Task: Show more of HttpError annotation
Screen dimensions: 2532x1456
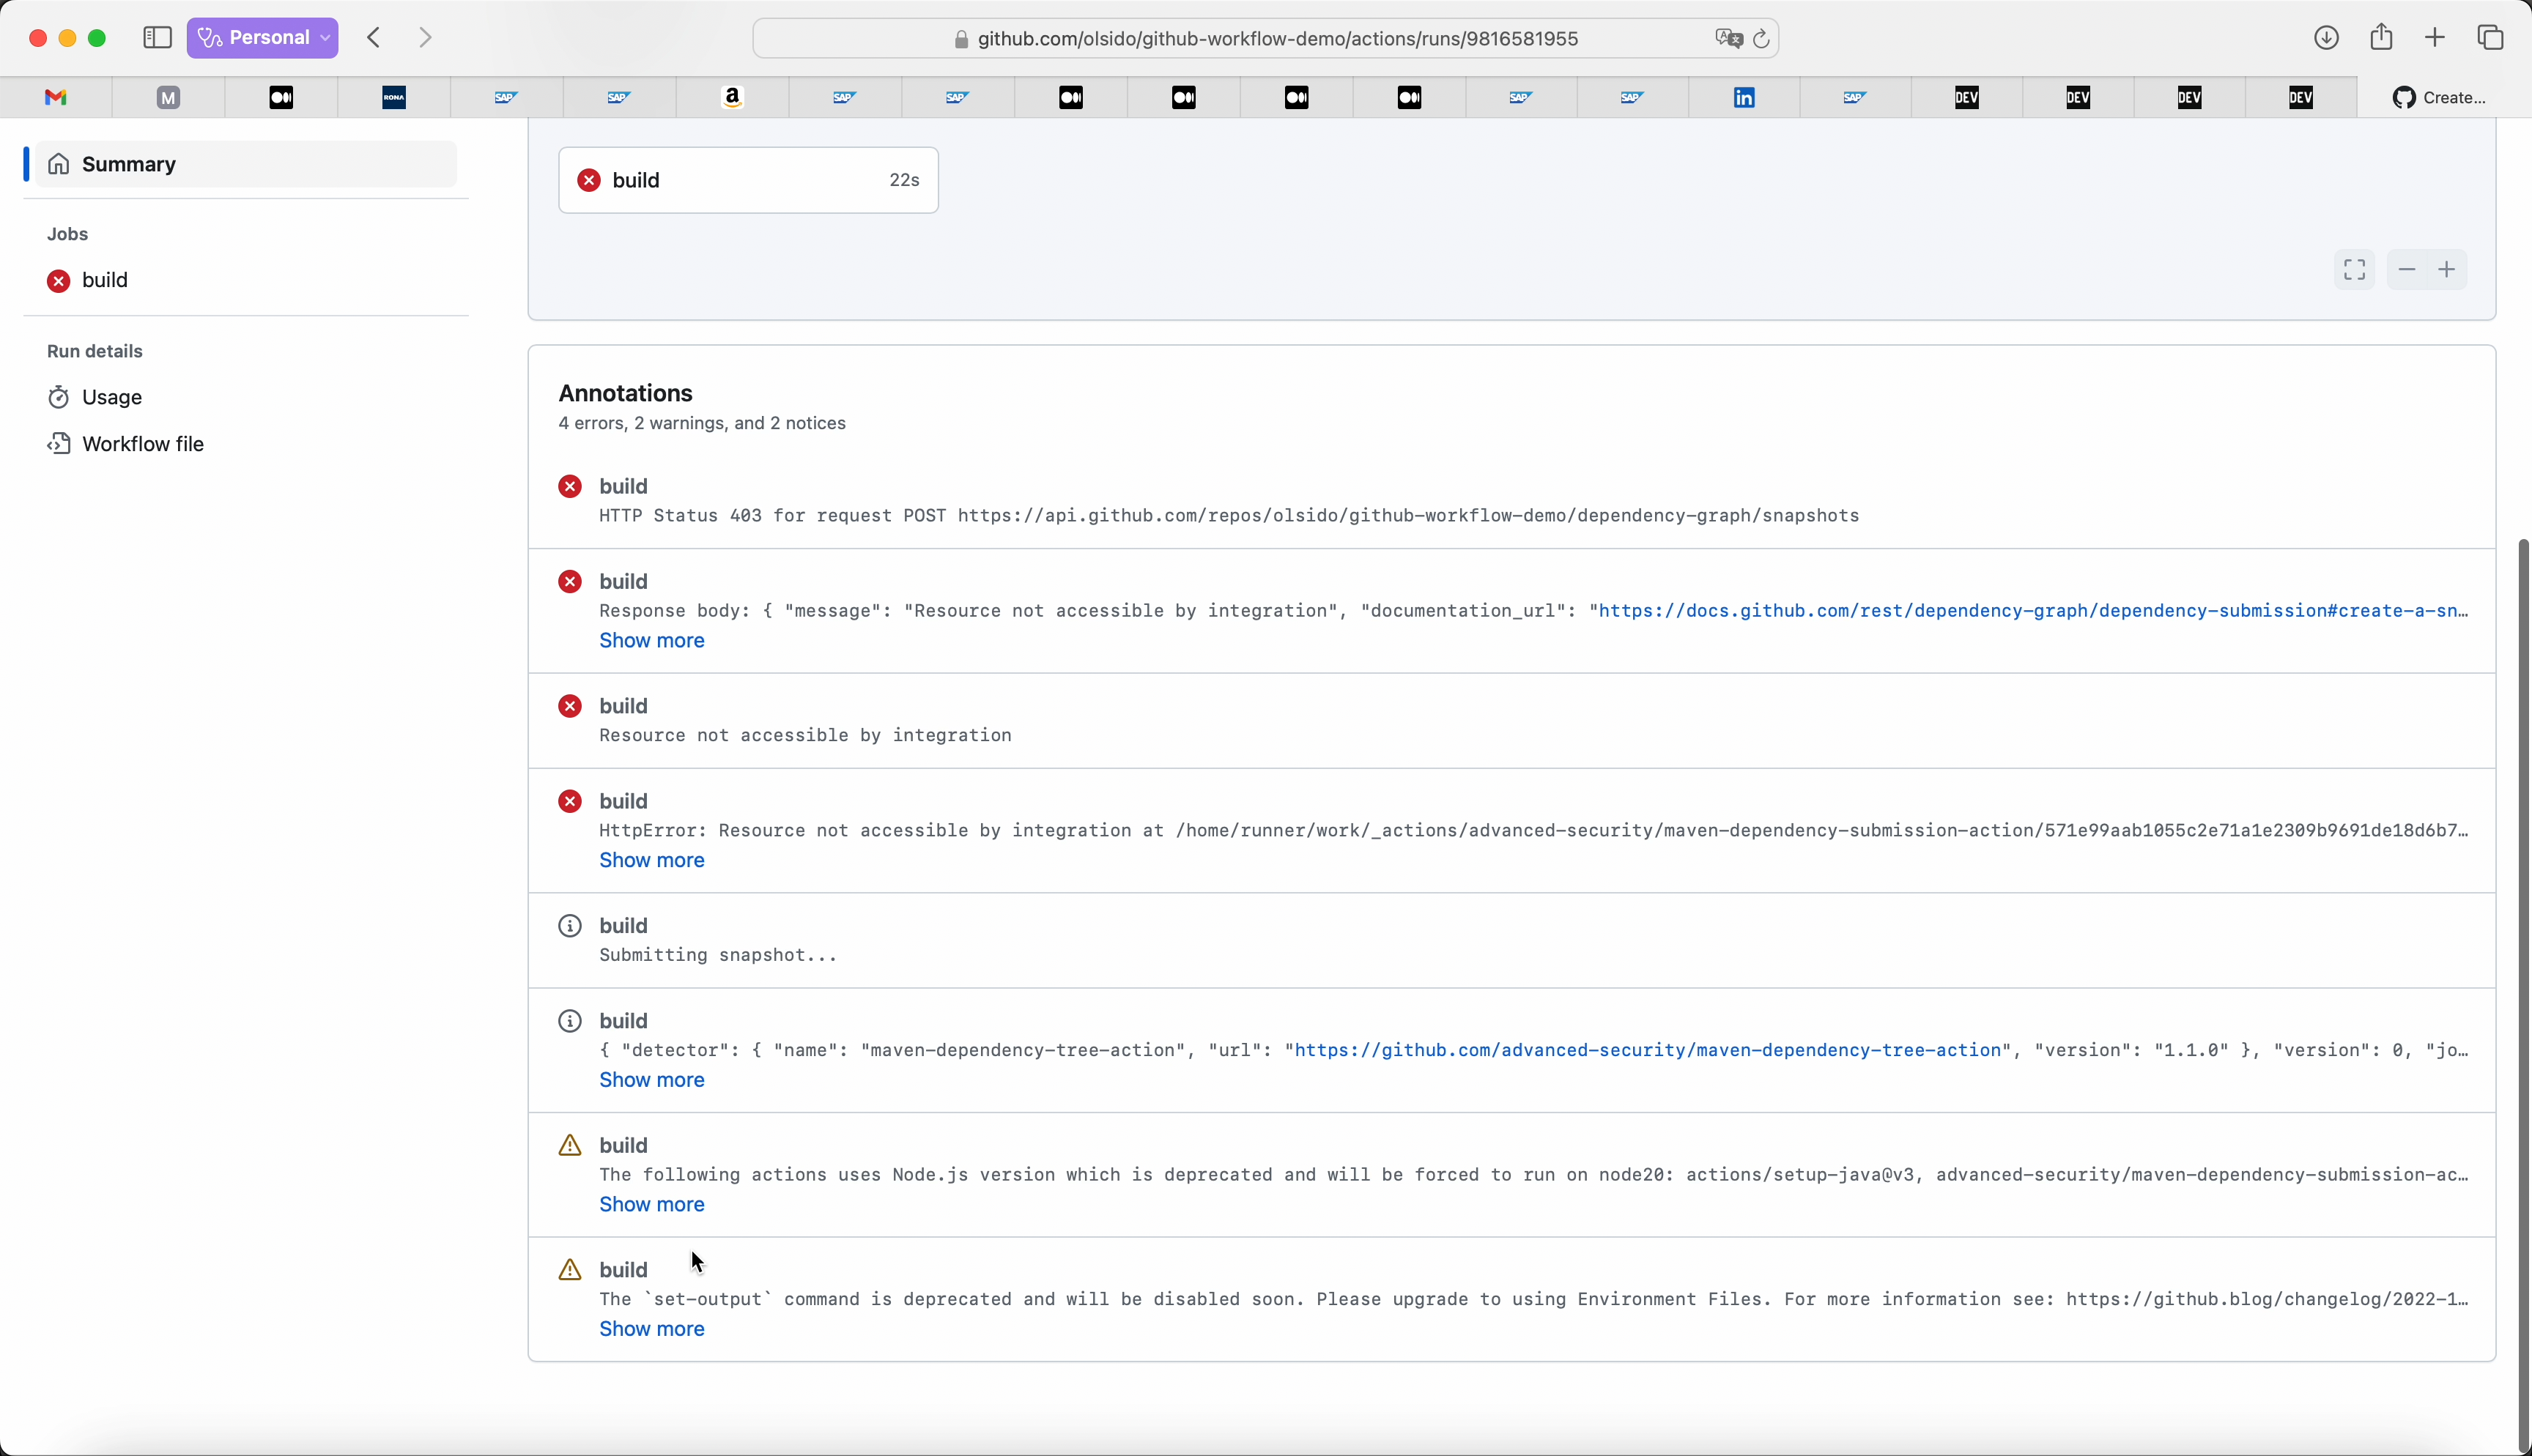Action: click(x=651, y=860)
